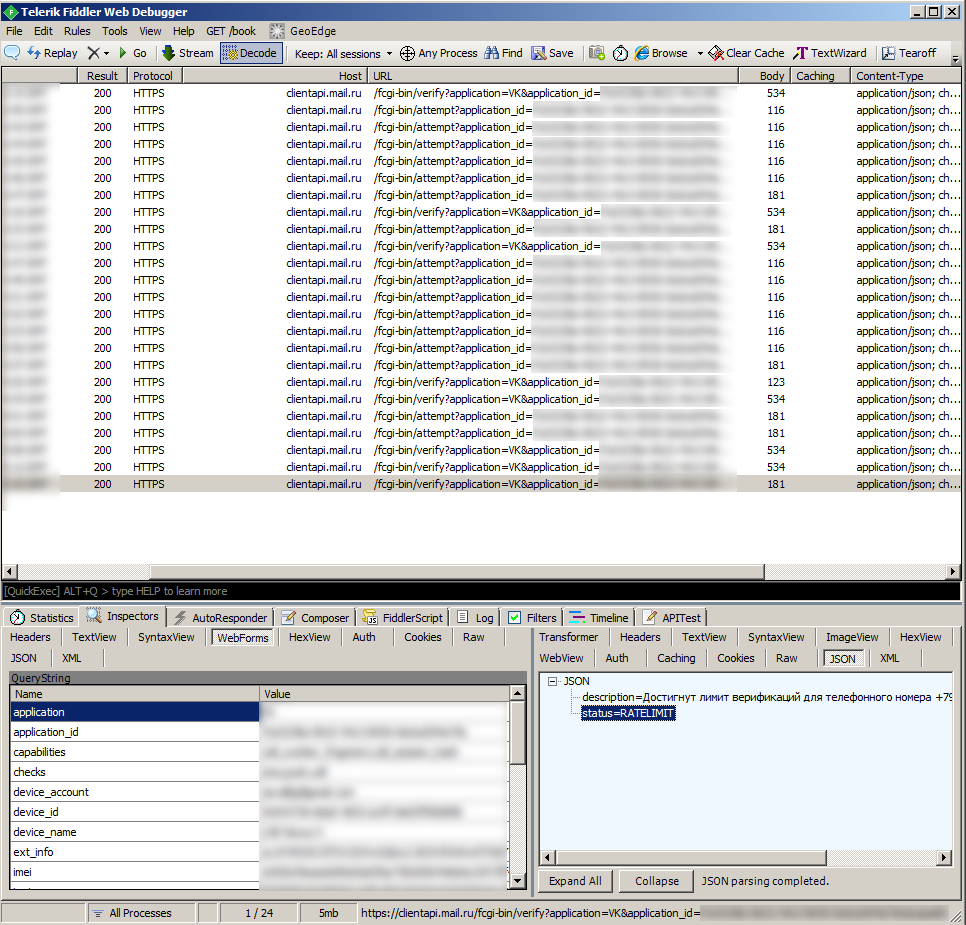The image size is (966, 925).
Task: Open the Timeline tab
Action: 598,617
